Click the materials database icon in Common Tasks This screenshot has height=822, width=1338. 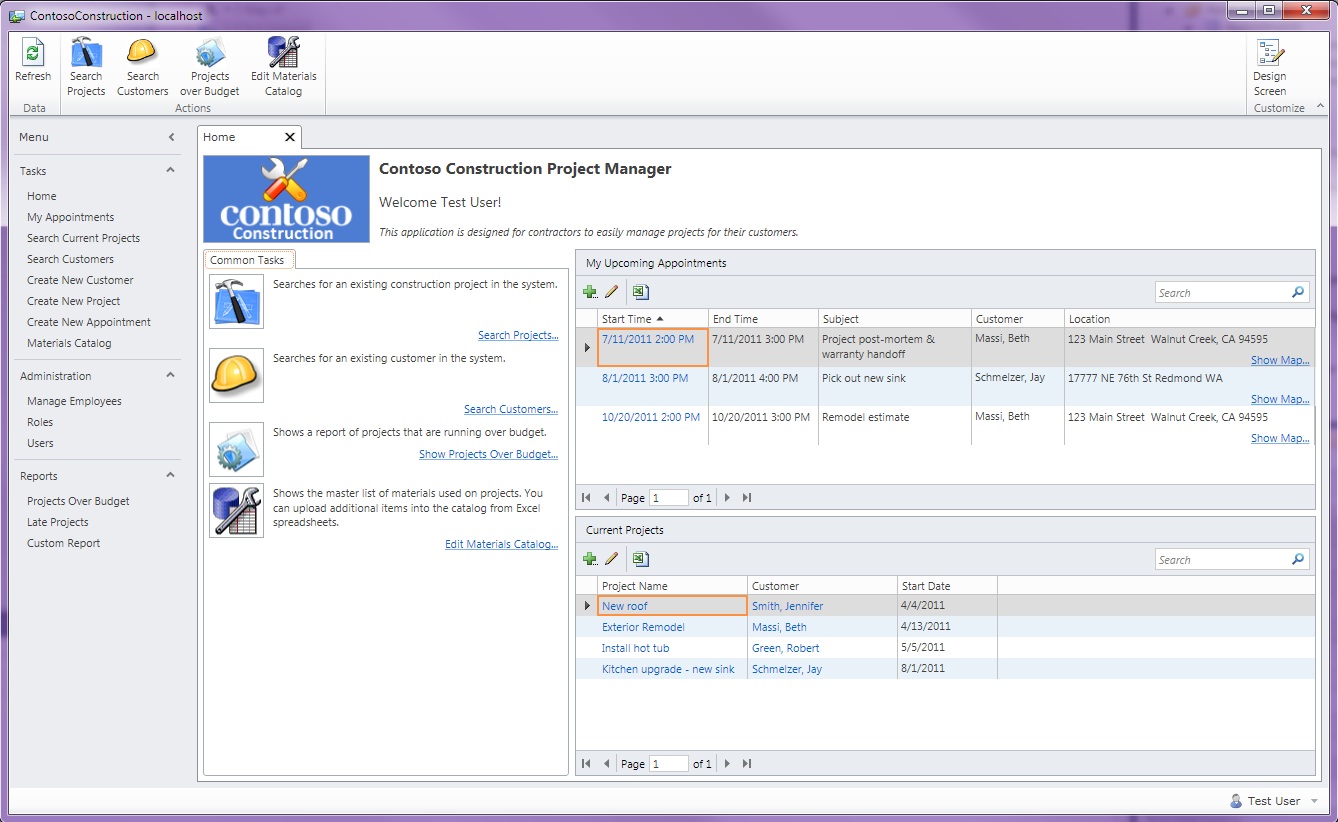(237, 510)
